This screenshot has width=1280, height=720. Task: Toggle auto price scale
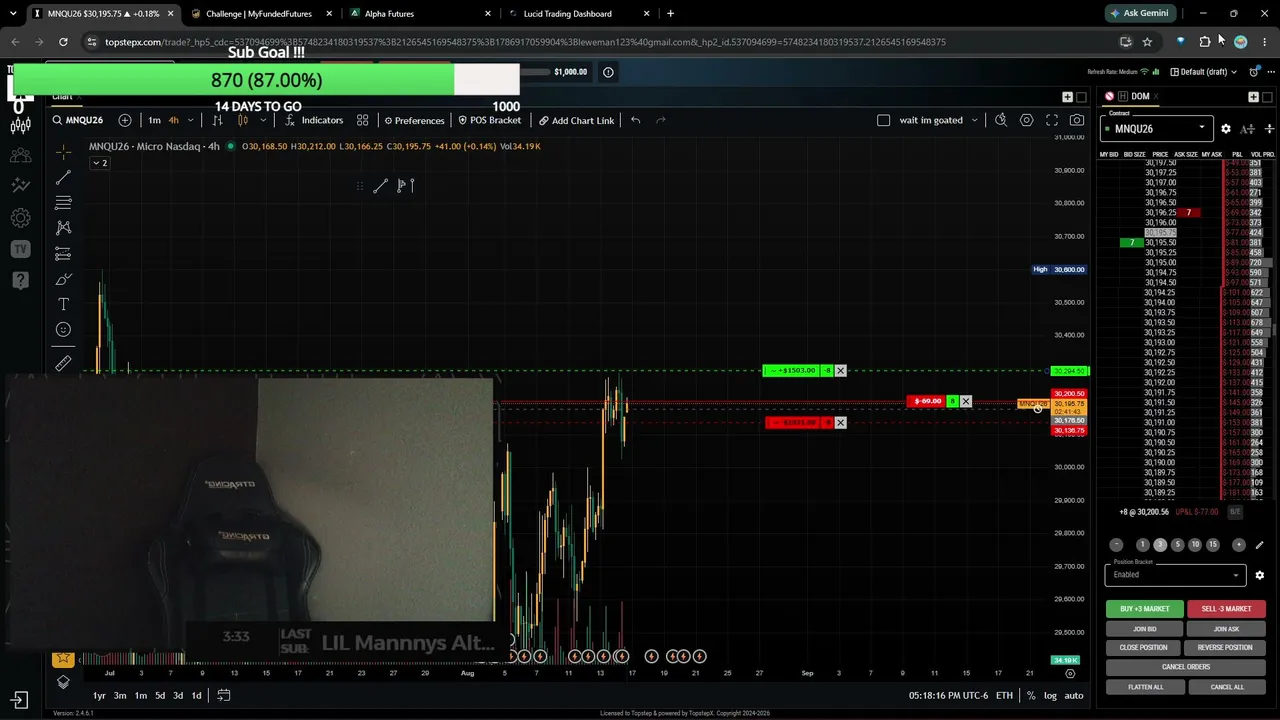coord(1073,695)
